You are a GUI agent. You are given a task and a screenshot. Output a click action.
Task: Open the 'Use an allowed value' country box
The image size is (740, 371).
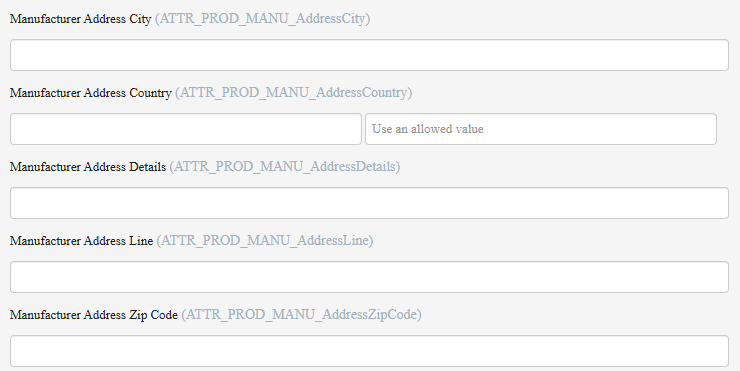(x=540, y=129)
